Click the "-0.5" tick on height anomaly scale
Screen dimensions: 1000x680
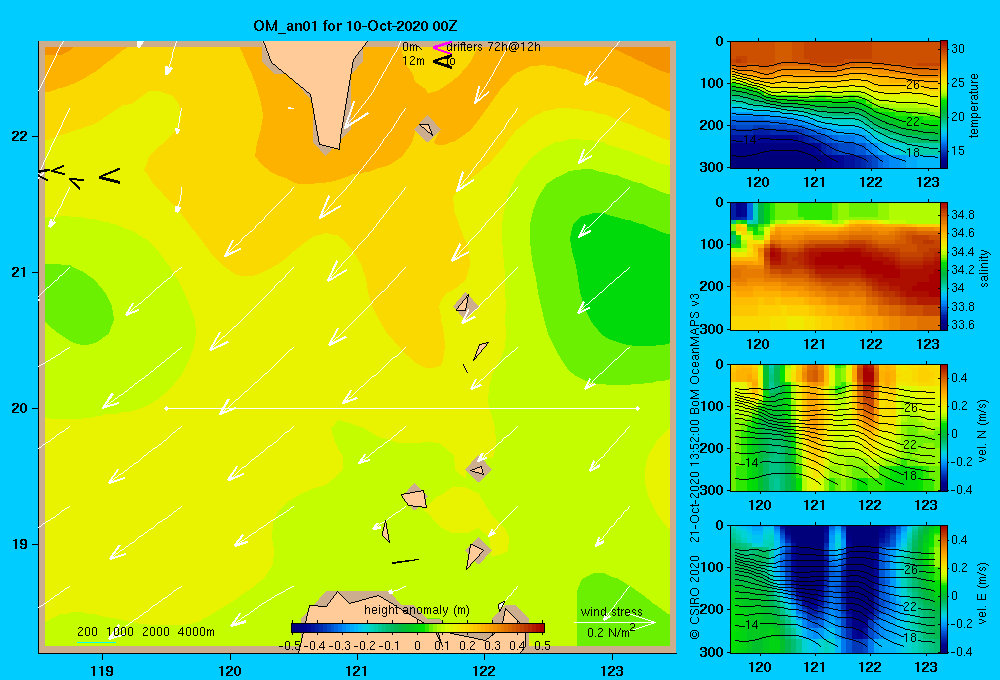(x=290, y=646)
